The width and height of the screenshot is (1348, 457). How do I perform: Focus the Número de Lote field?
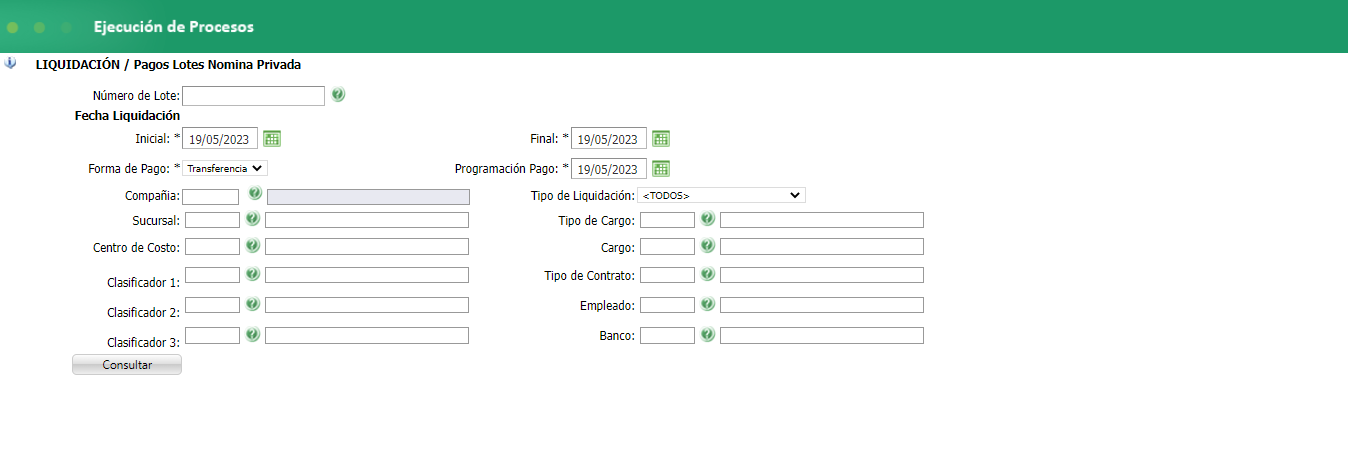[x=254, y=96]
